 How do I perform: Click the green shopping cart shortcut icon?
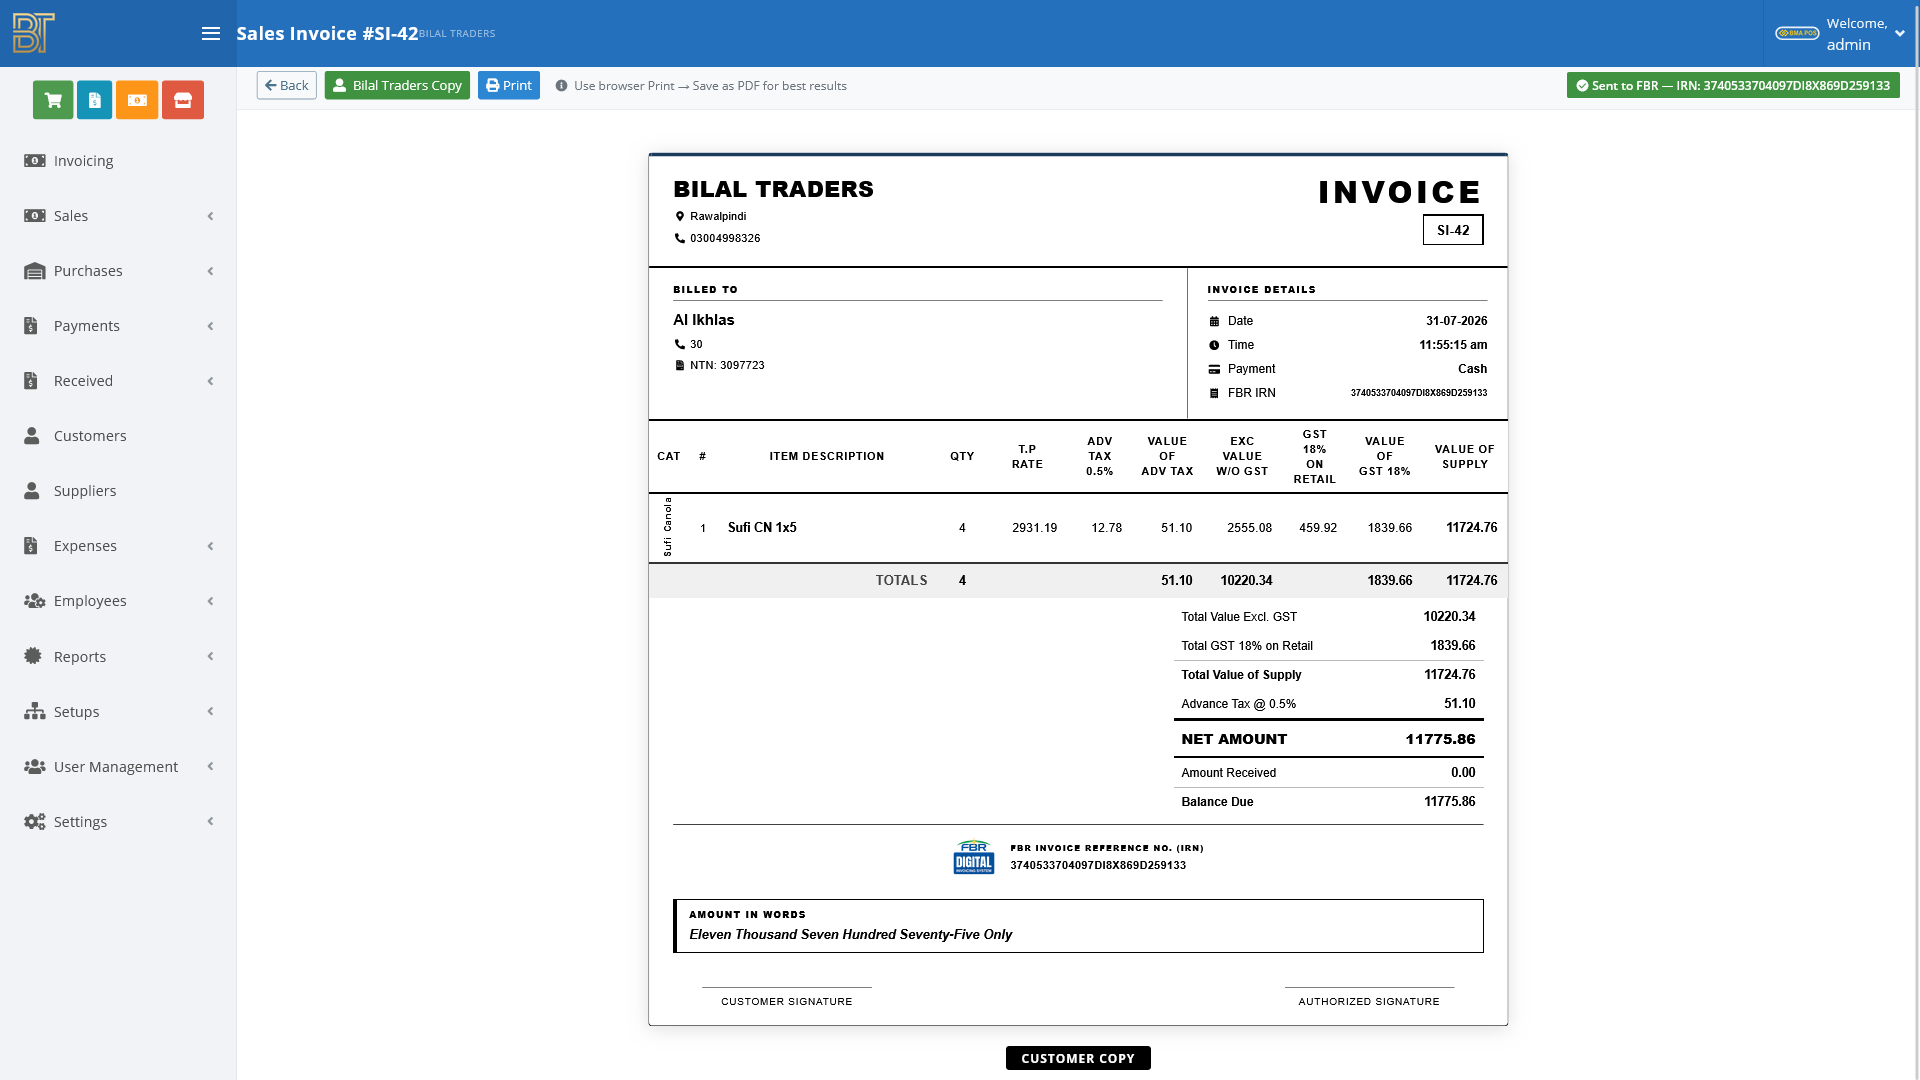(x=53, y=100)
